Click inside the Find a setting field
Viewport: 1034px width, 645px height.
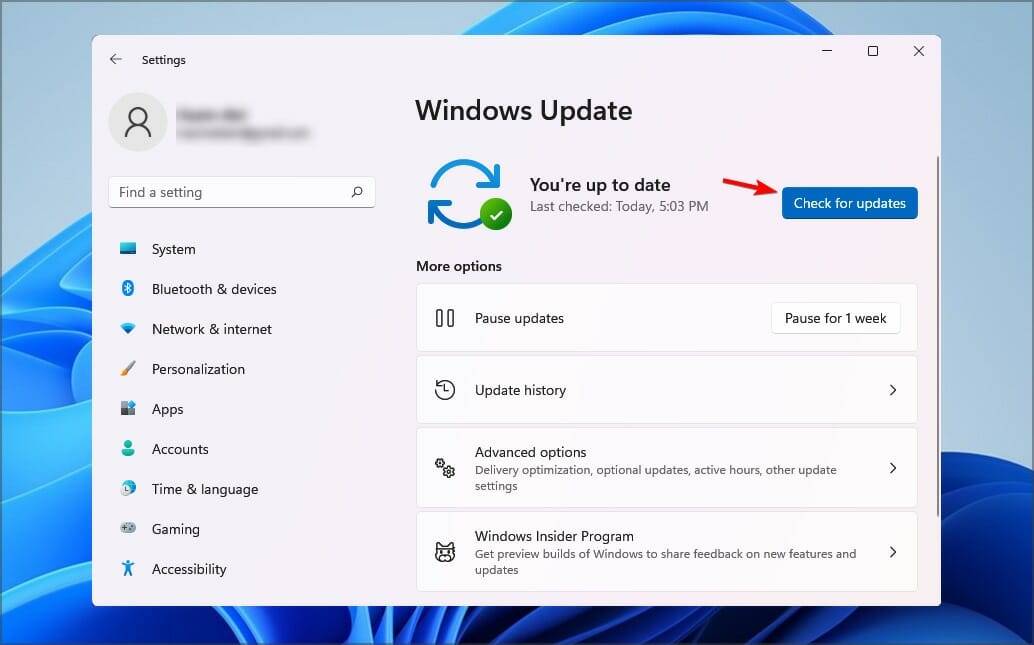(230, 192)
